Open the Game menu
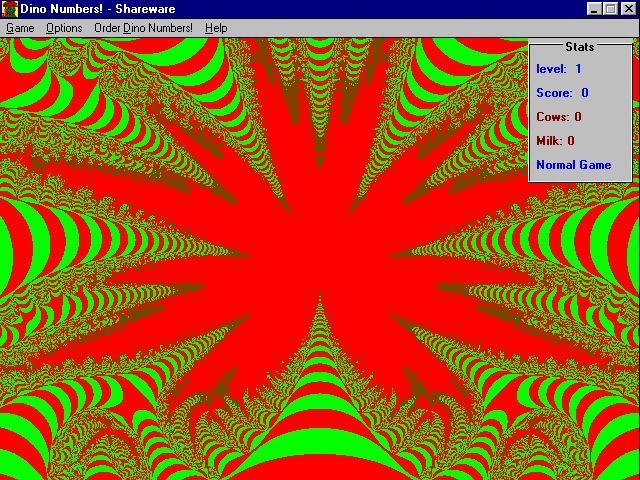 20,28
